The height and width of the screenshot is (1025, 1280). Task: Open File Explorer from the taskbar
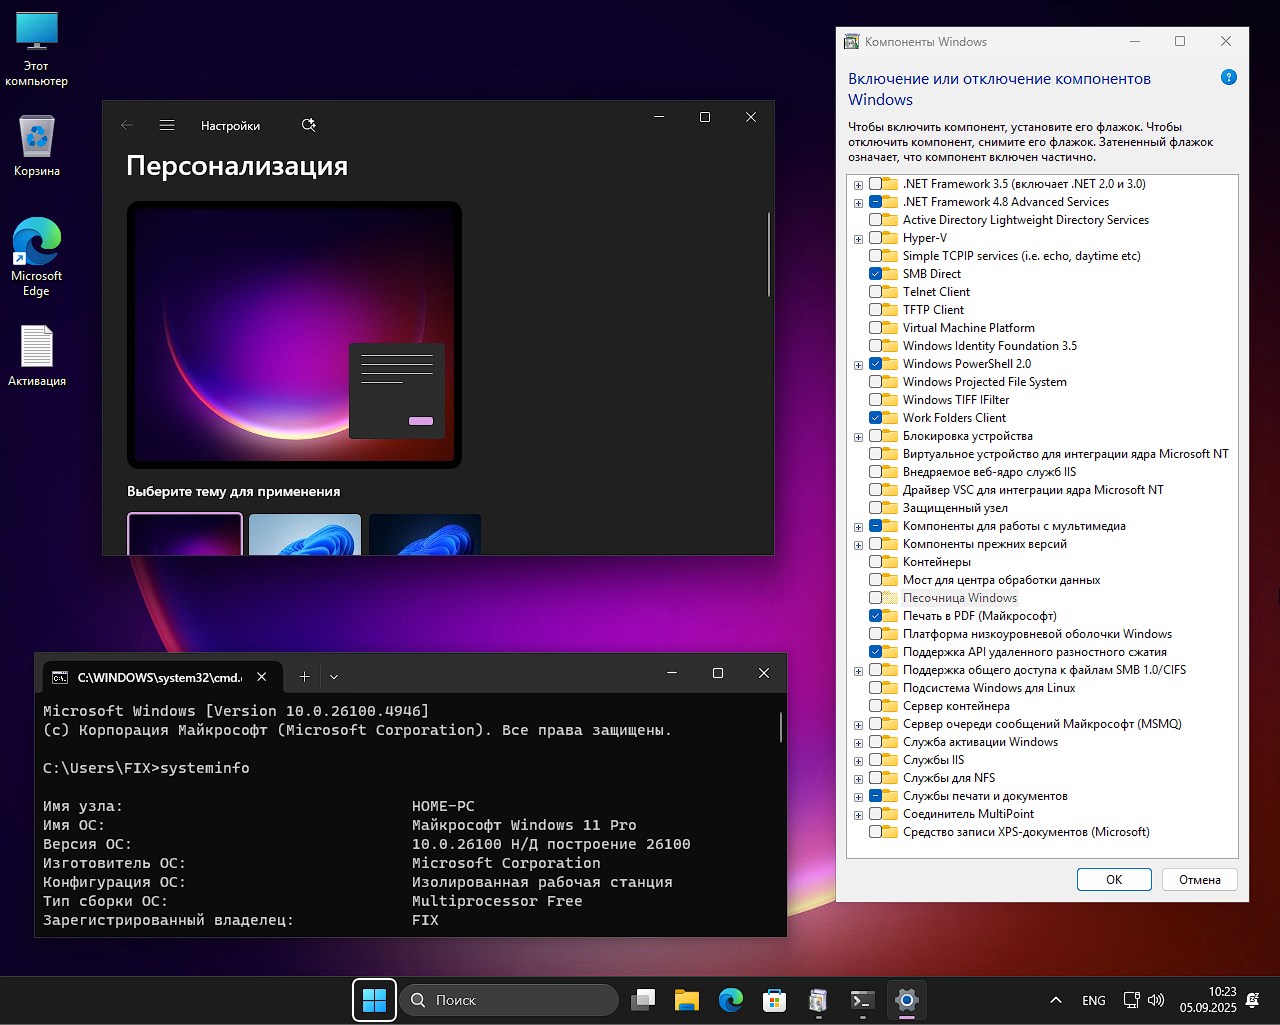click(686, 999)
